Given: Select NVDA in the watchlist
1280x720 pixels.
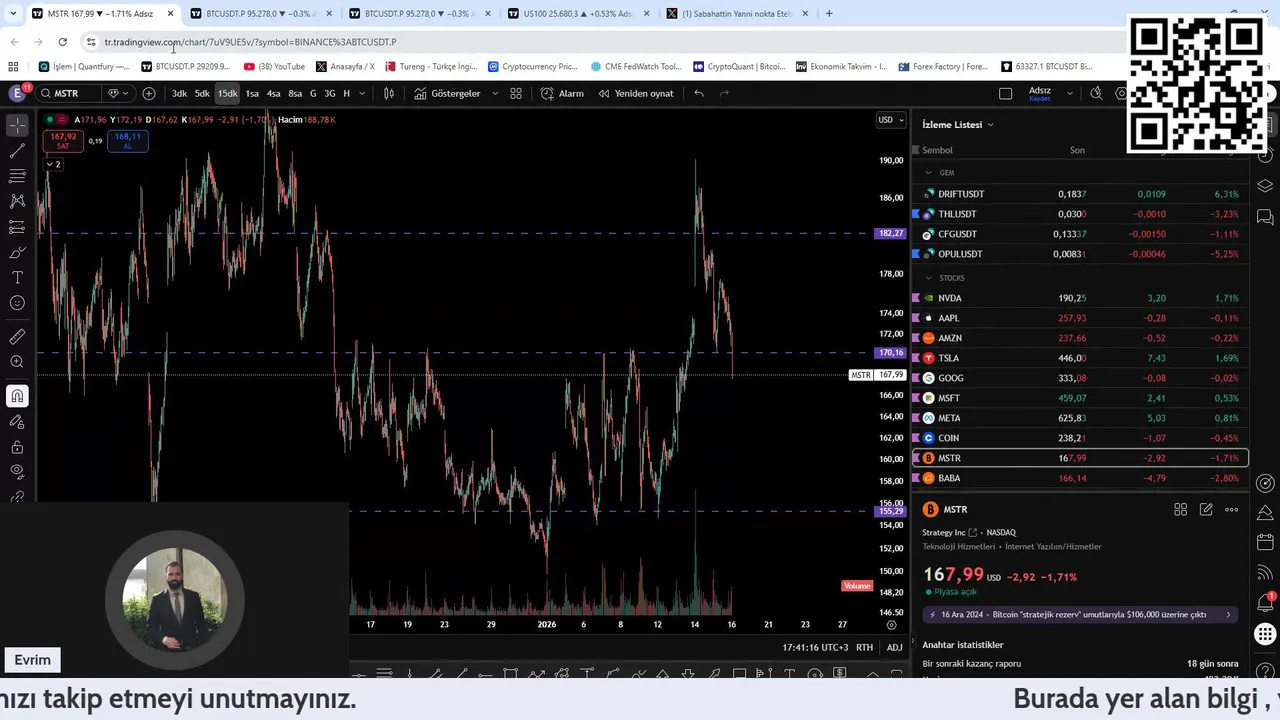Looking at the screenshot, I should pyautogui.click(x=1080, y=298).
